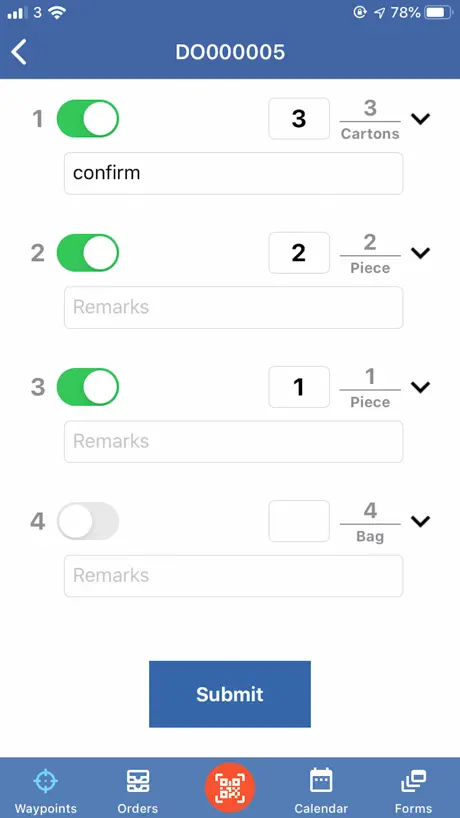Viewport: 460px width, 818px height.
Task: Switch to the Forms tab label
Action: point(414,809)
